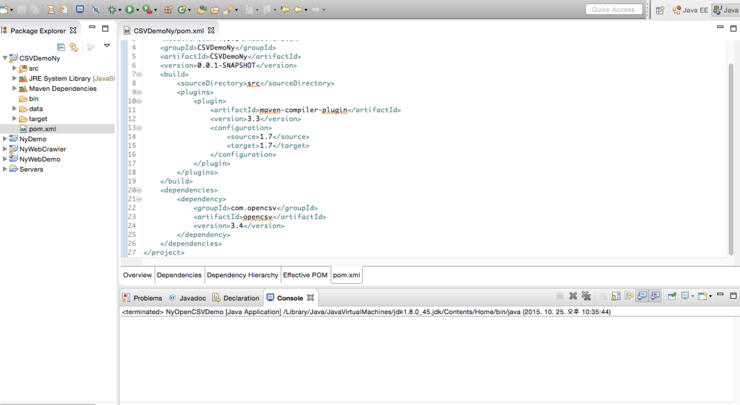Viewport: 740px width, 405px height.
Task: Expand the src folder in CSVDemoNy
Action: point(14,68)
